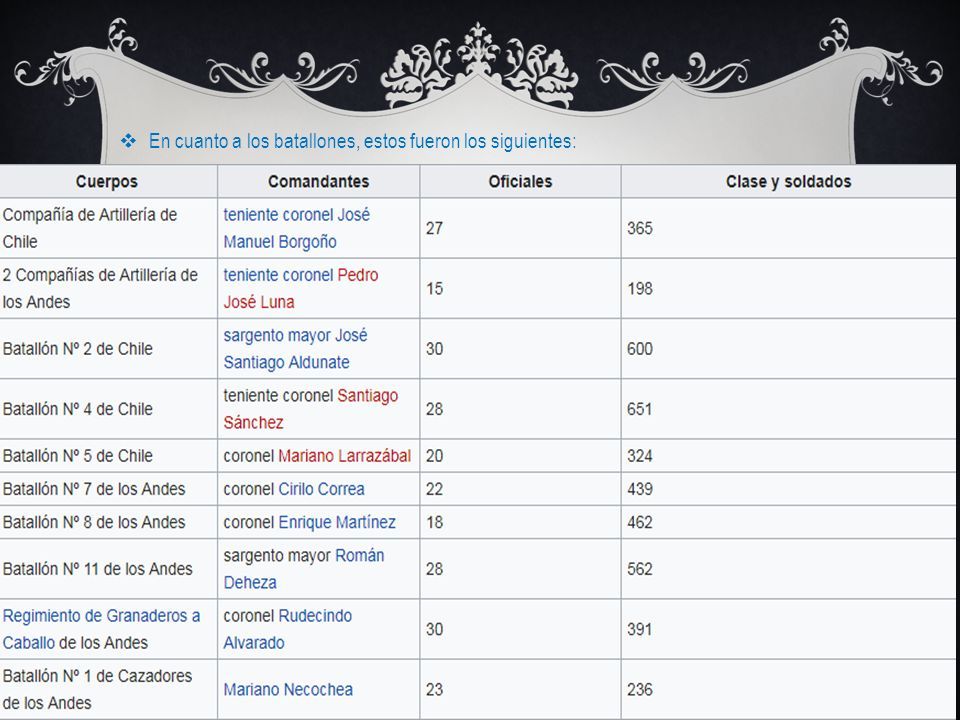This screenshot has height=720, width=960.
Task: Select the Clase y soldados column header
Action: [789, 182]
